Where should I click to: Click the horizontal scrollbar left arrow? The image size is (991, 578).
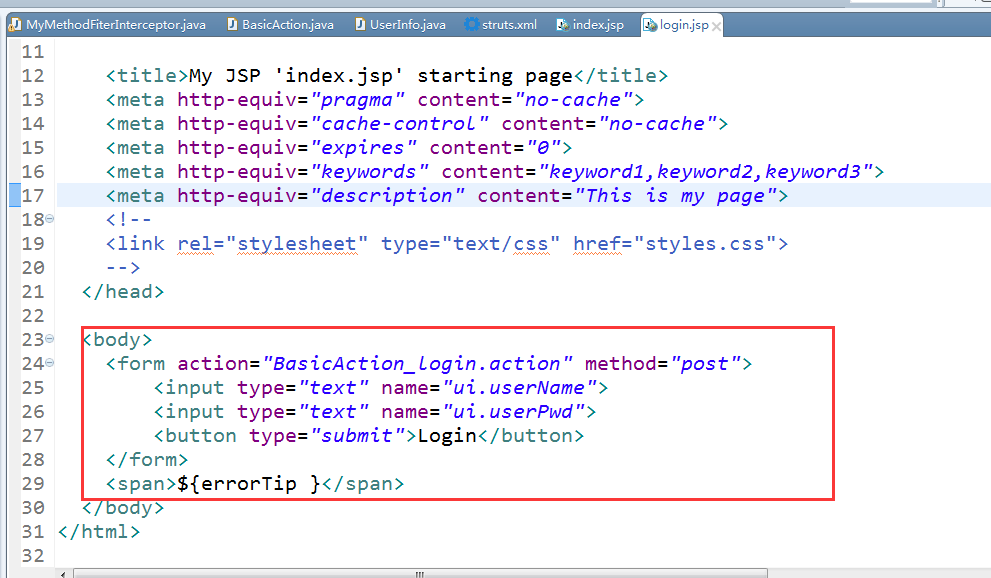point(63,574)
